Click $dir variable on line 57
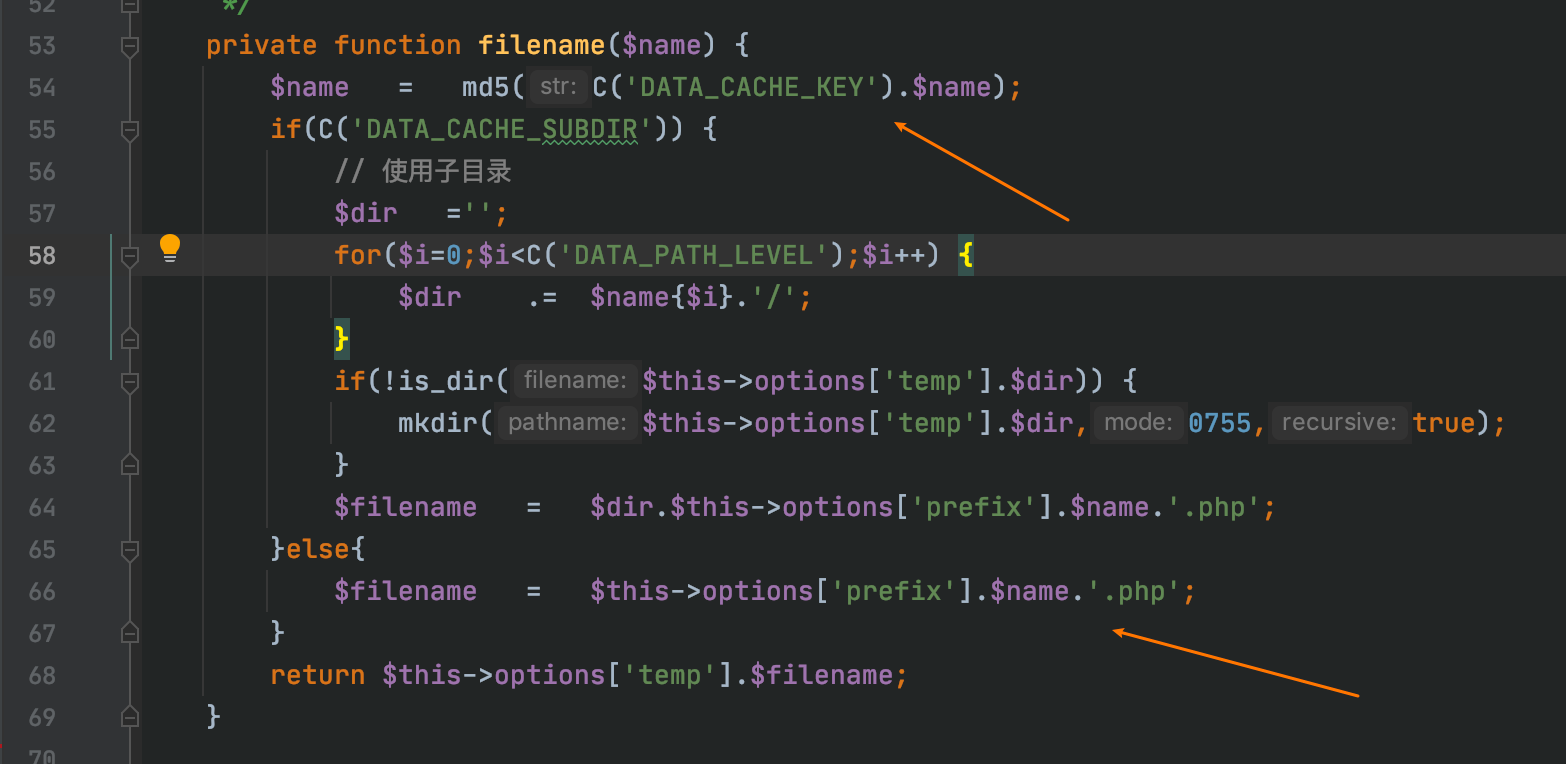The width and height of the screenshot is (1566, 764). tap(366, 214)
